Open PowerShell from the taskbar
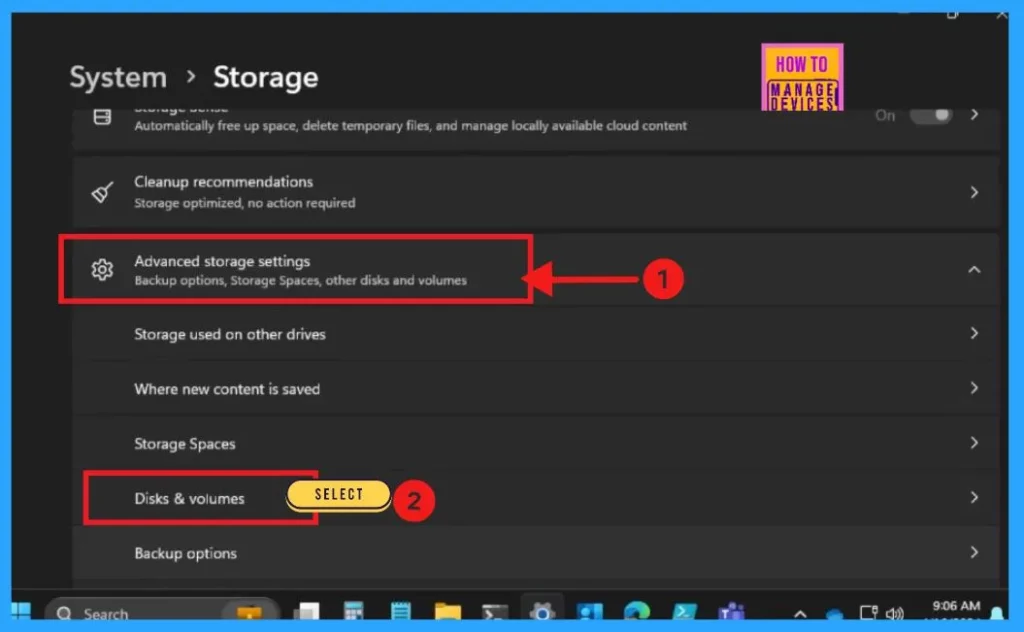The width and height of the screenshot is (1024, 632). pyautogui.click(x=684, y=612)
